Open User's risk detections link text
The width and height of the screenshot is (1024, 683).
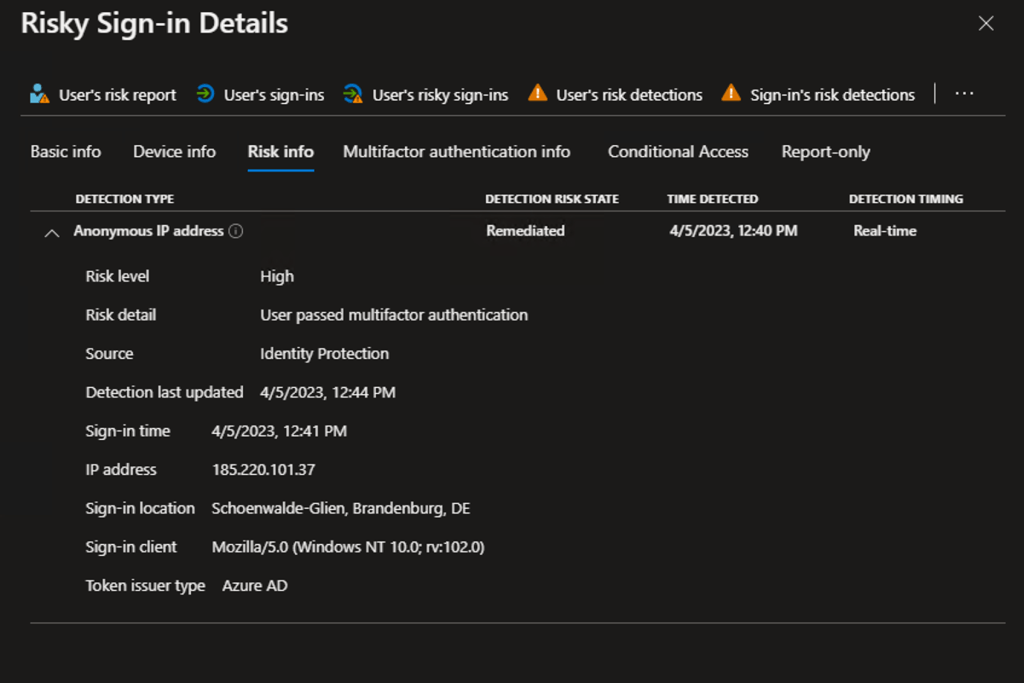[x=629, y=95]
